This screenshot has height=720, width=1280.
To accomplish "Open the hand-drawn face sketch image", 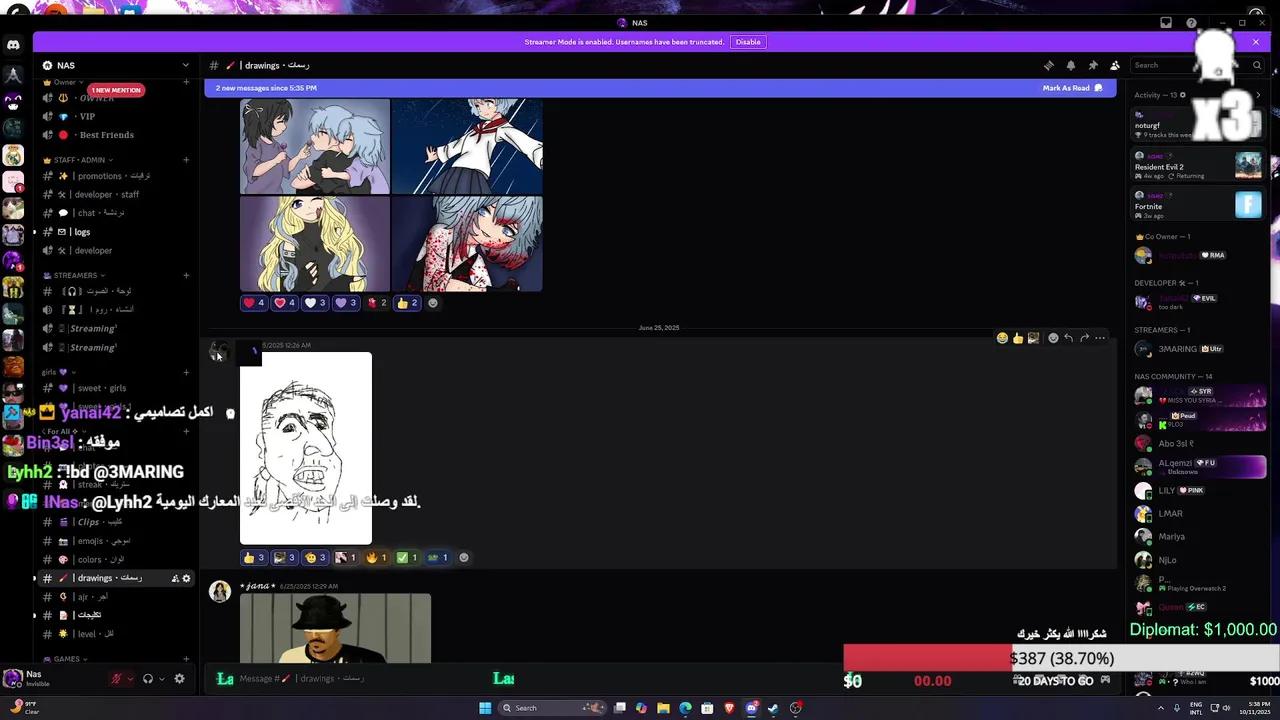I will point(306,448).
